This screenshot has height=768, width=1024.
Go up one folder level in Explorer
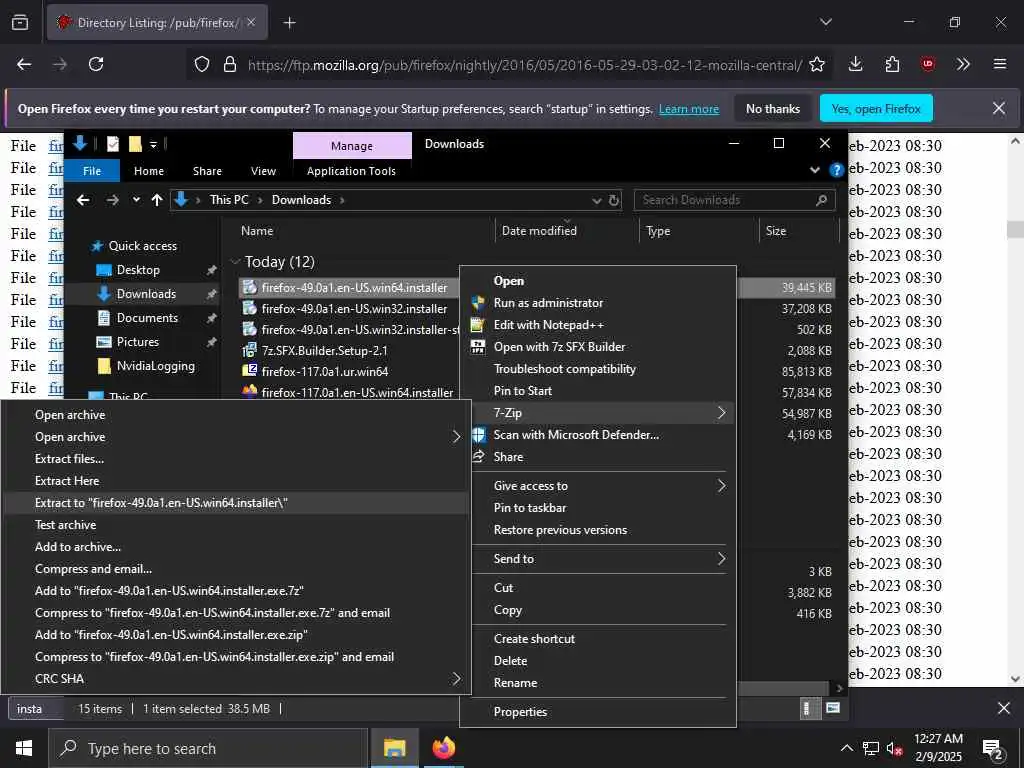click(x=157, y=200)
